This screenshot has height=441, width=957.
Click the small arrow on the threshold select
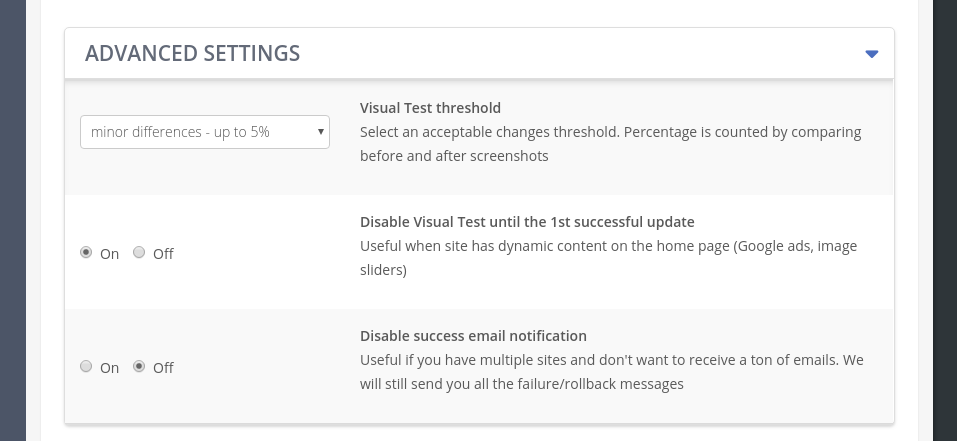click(x=320, y=132)
